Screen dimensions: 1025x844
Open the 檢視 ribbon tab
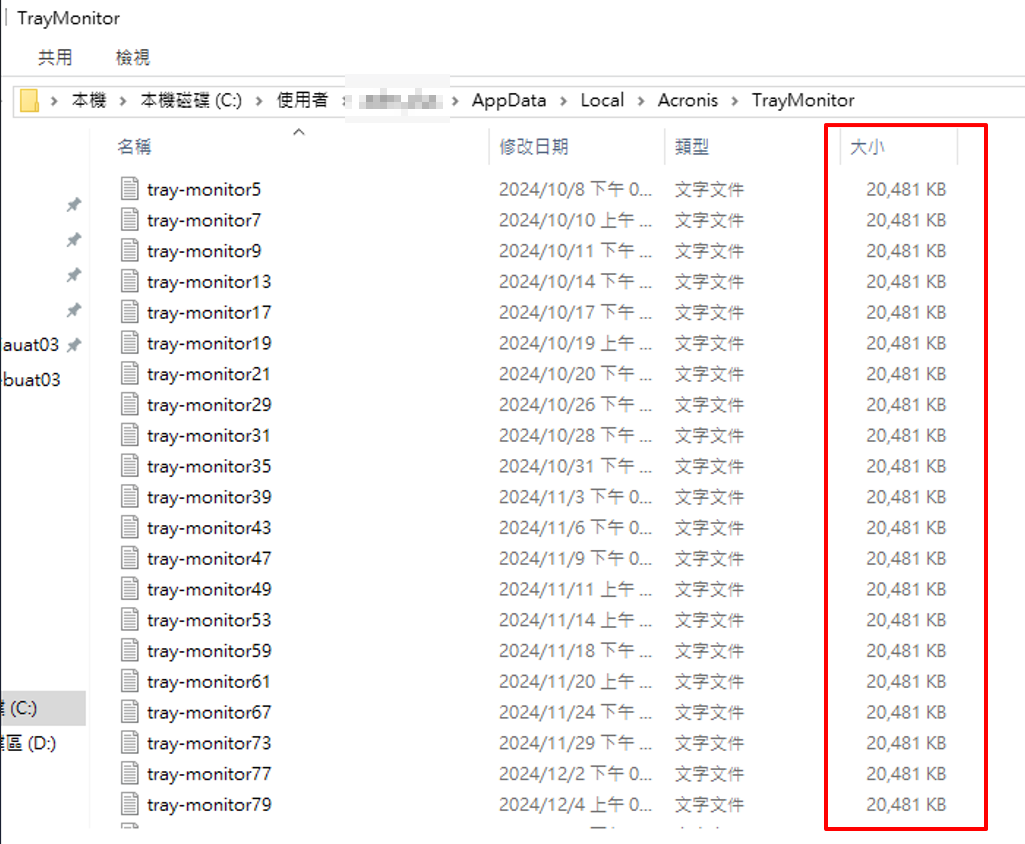[x=133, y=58]
